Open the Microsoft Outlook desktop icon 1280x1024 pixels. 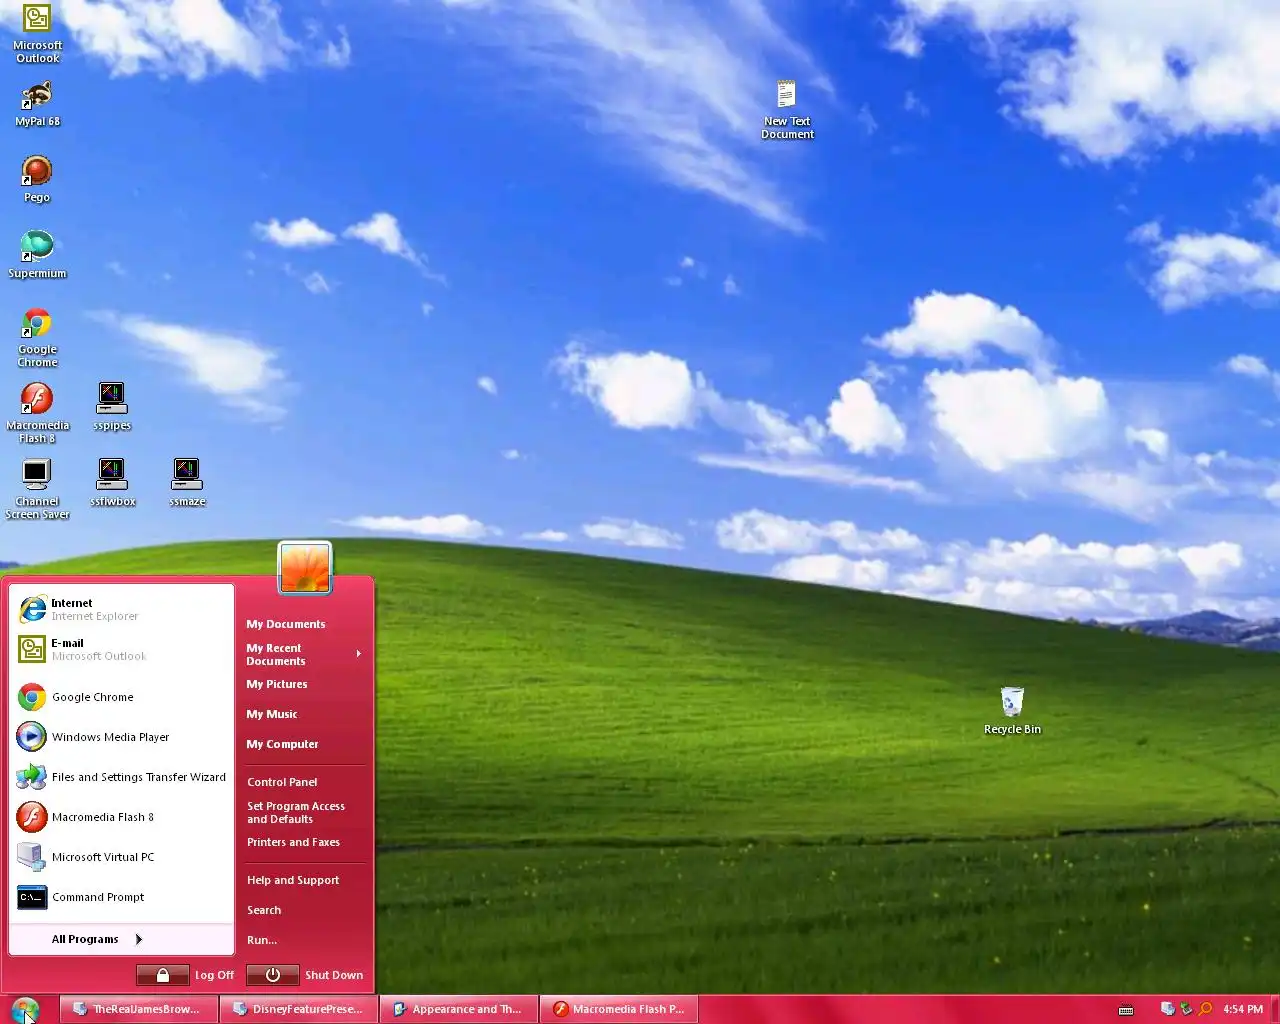(37, 34)
